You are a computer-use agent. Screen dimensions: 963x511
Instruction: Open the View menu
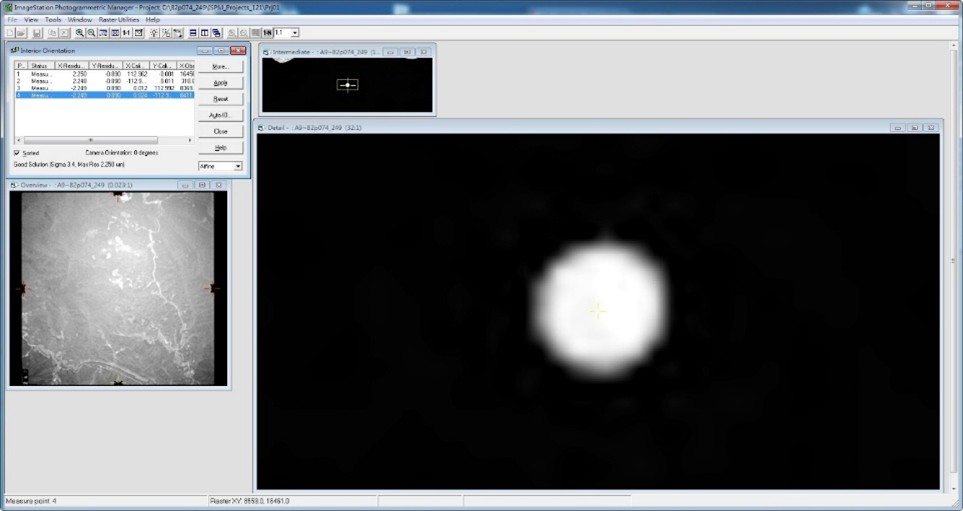pyautogui.click(x=31, y=19)
